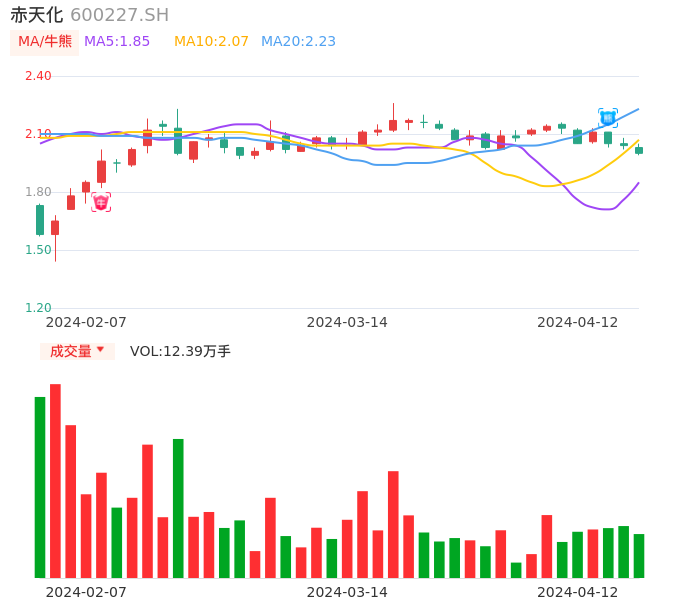Click the last candlestick on the price chart

(x=639, y=150)
